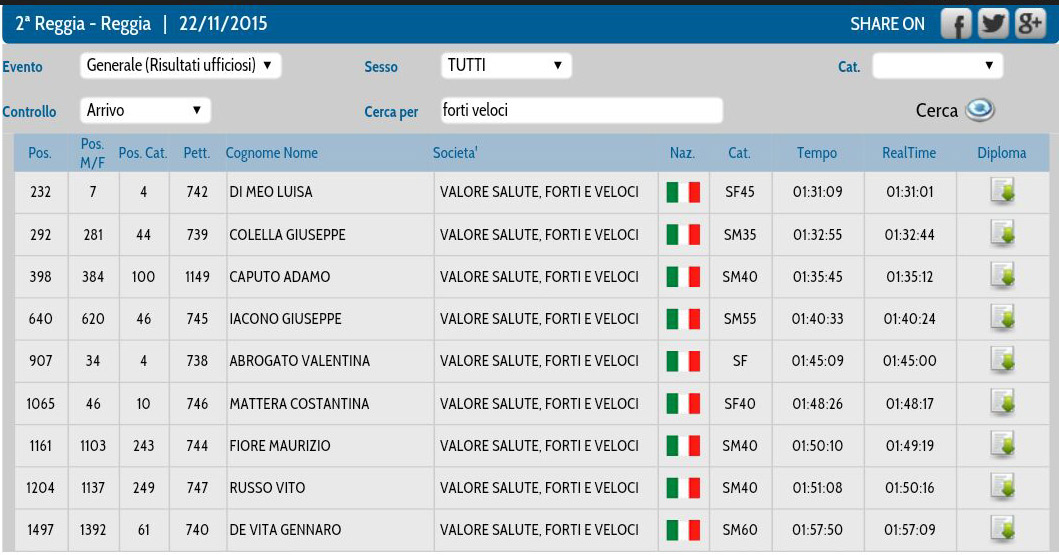Sort table by RealTime column
Screen dimensions: 1059x555
click(x=908, y=153)
